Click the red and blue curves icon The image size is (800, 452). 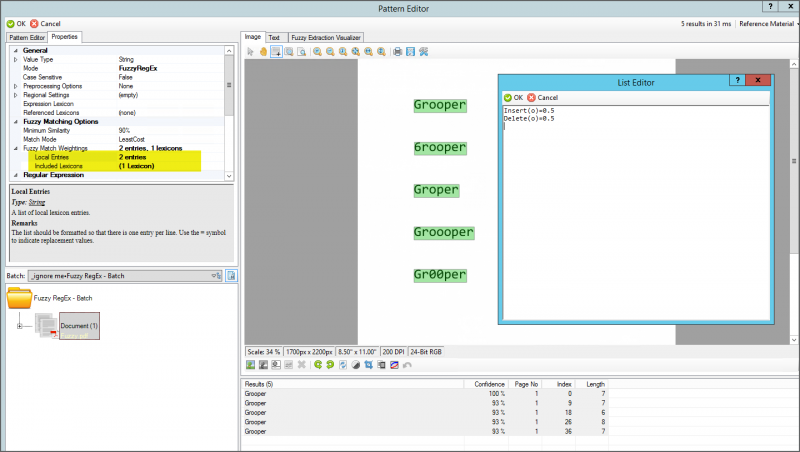pyautogui.click(x=394, y=365)
